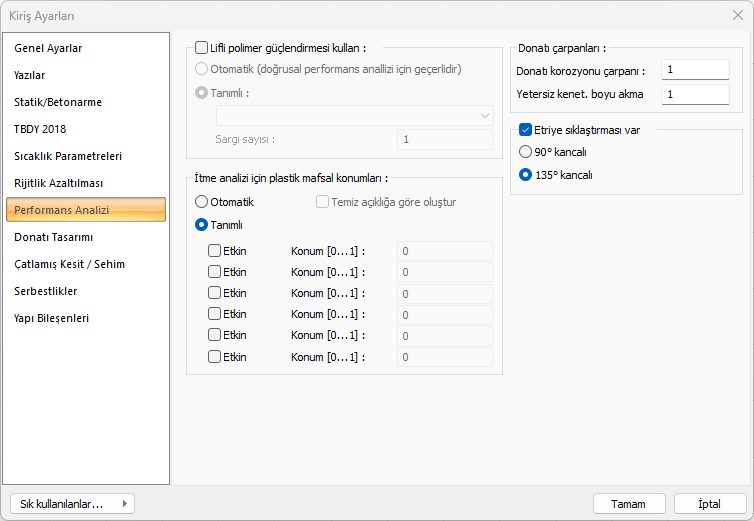Select the Otomatik plastic hinge radio button

202,202
